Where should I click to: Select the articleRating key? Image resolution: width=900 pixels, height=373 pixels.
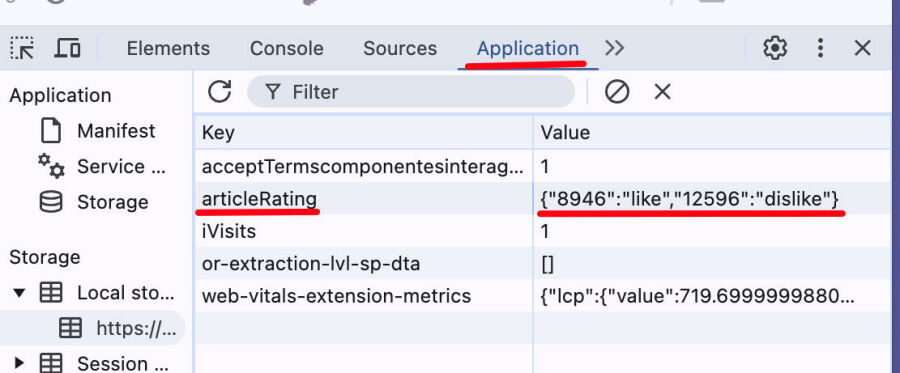259,199
